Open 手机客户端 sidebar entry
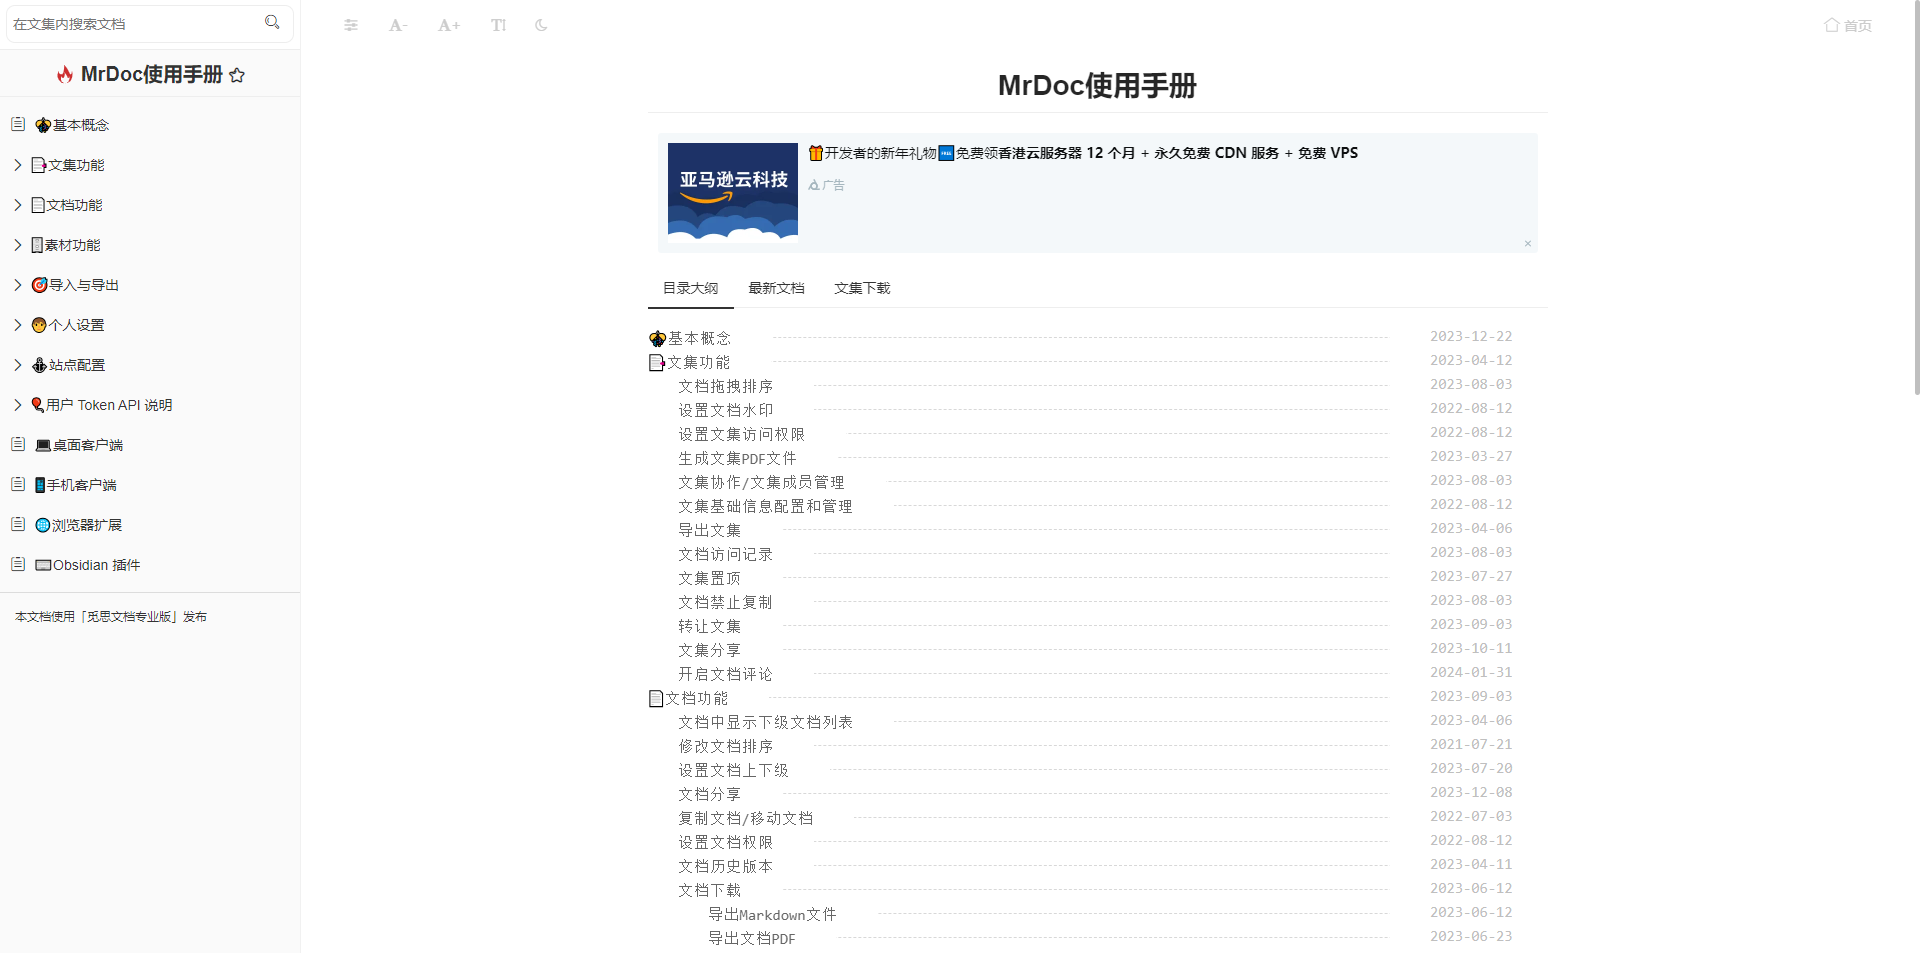The width and height of the screenshot is (1920, 953). tap(76, 485)
